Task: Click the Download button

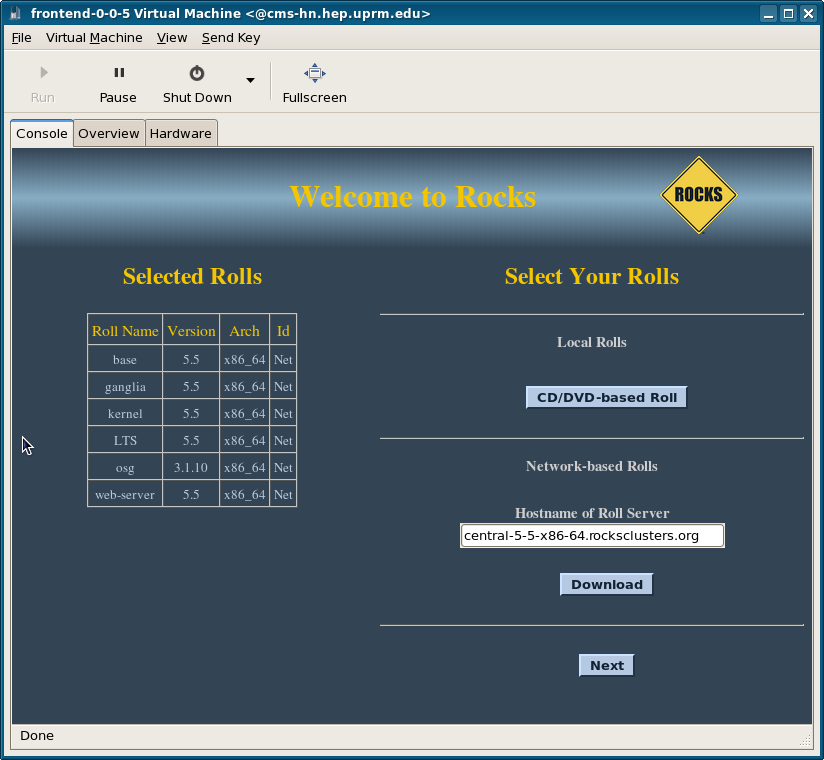Action: click(x=606, y=584)
